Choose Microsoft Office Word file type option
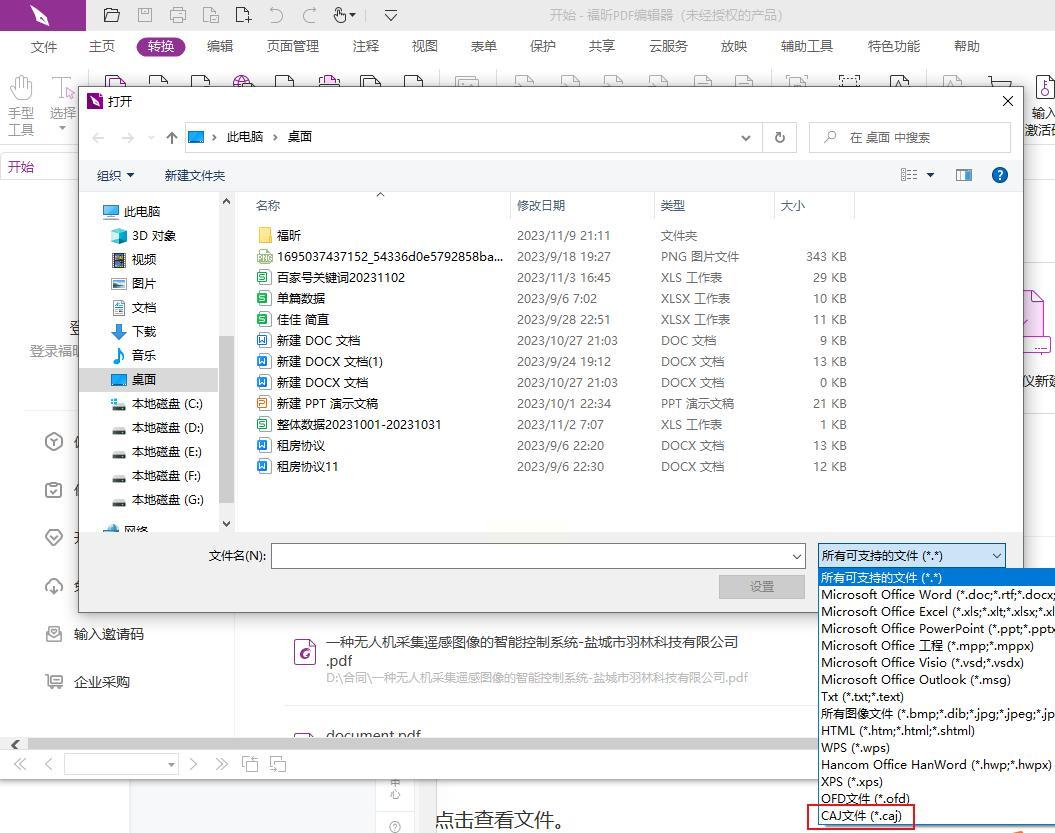Screen dimensions: 1055x833 937,595
